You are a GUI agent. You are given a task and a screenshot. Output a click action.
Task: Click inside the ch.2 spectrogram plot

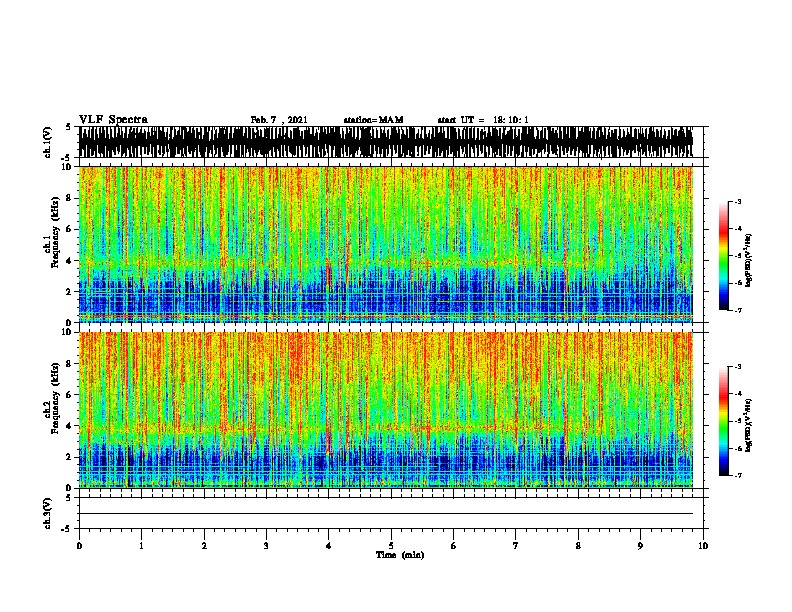click(x=386, y=410)
